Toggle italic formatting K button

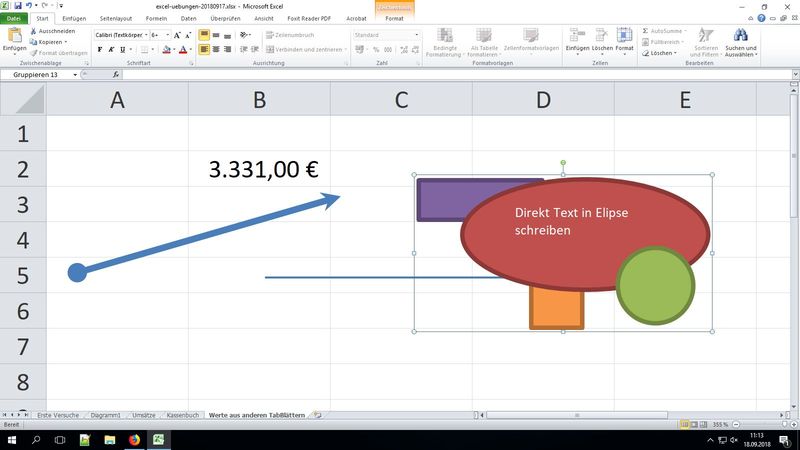pyautogui.click(x=112, y=49)
